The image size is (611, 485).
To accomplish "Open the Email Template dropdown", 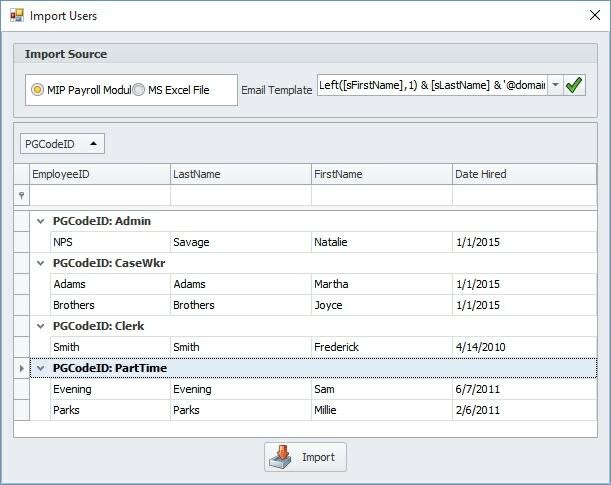I will point(555,86).
